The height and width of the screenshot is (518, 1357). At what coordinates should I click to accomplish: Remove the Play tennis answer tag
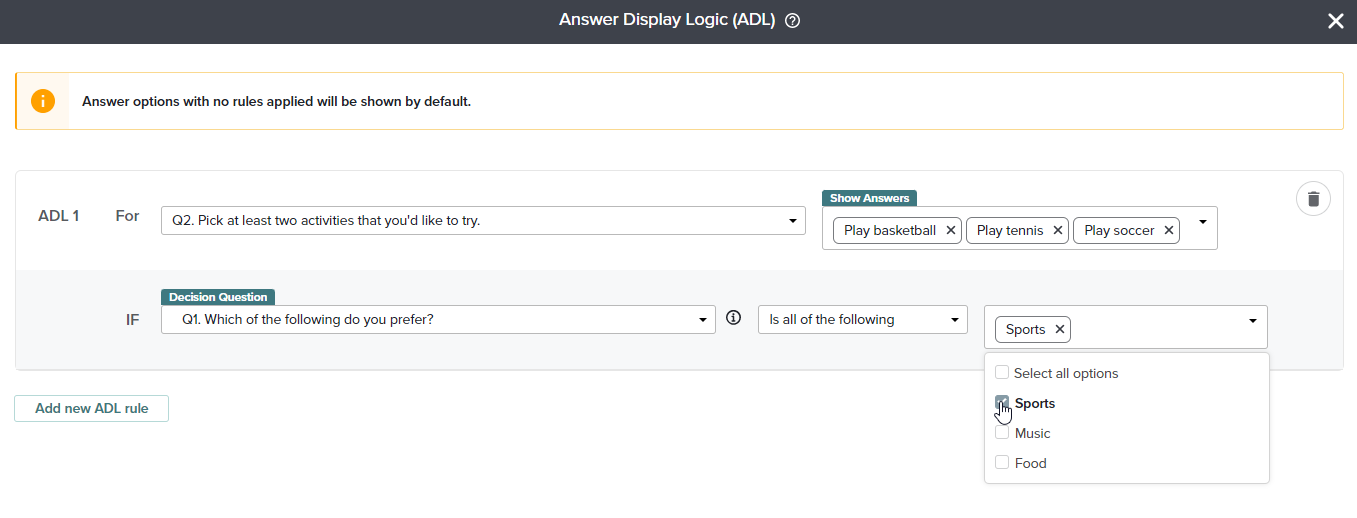point(1058,230)
